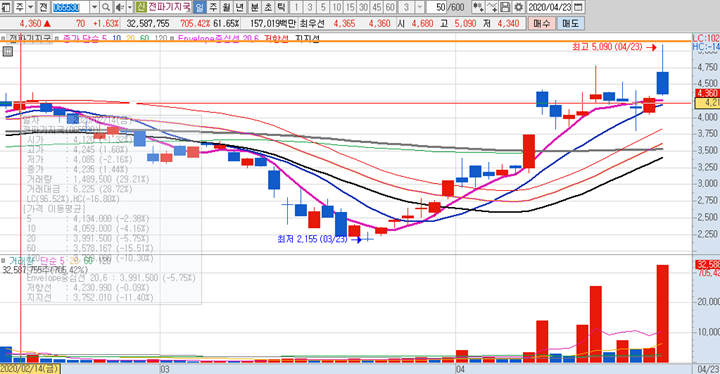The image size is (720, 374).
Task: Click the current price tag 4,360 on axis
Action: [x=707, y=93]
